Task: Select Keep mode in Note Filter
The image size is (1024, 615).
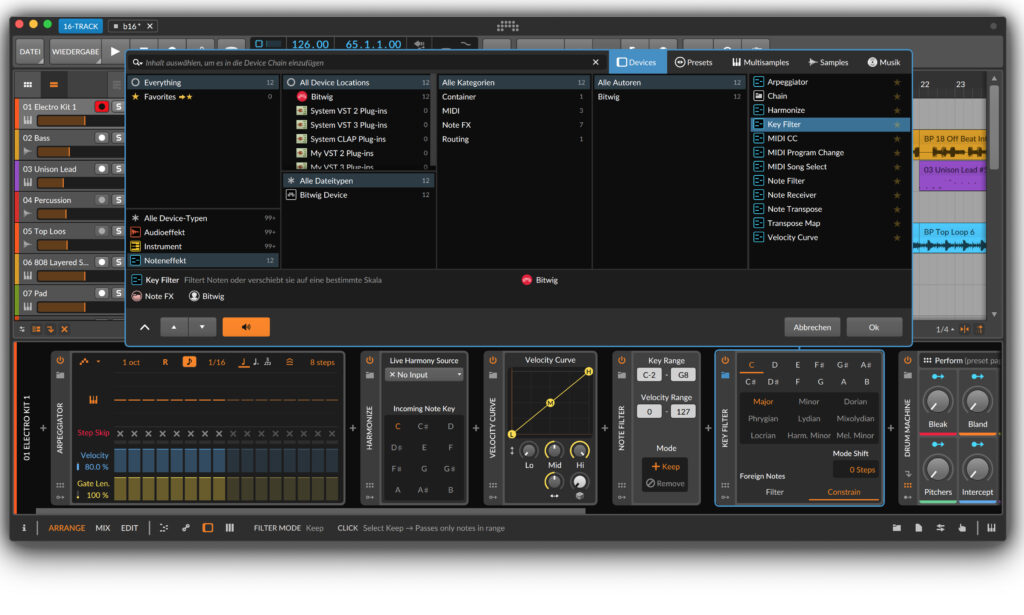Action: 665,467
